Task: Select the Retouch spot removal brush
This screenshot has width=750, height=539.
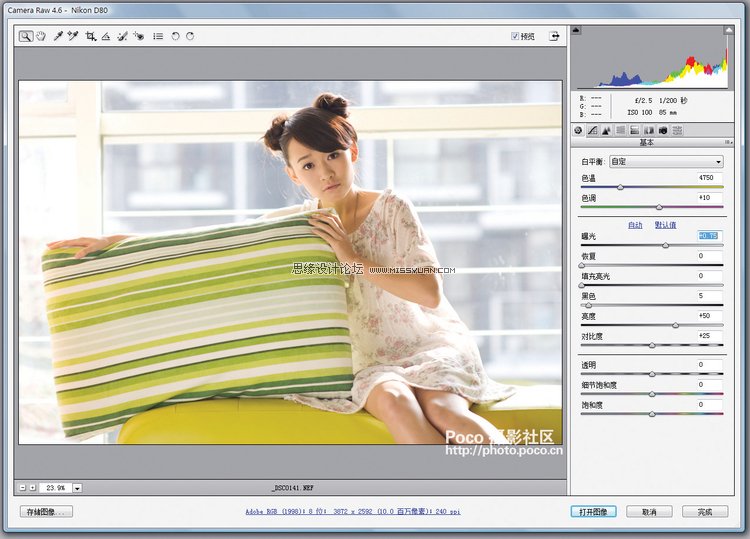Action: pos(122,36)
